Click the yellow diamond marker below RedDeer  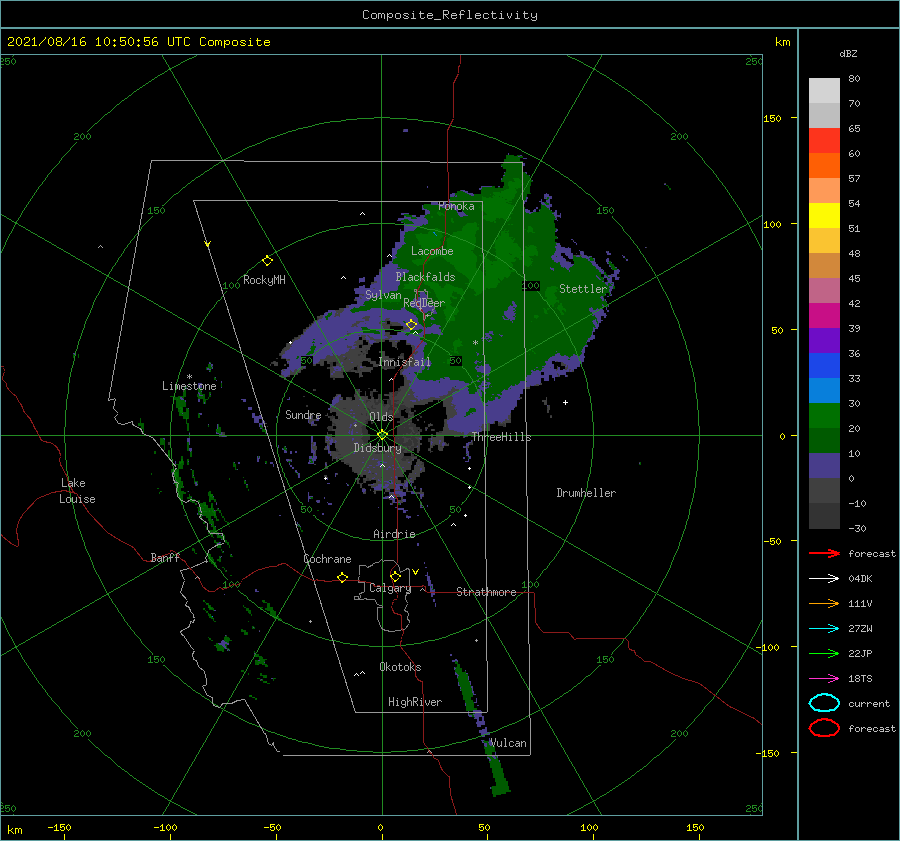pyautogui.click(x=411, y=325)
